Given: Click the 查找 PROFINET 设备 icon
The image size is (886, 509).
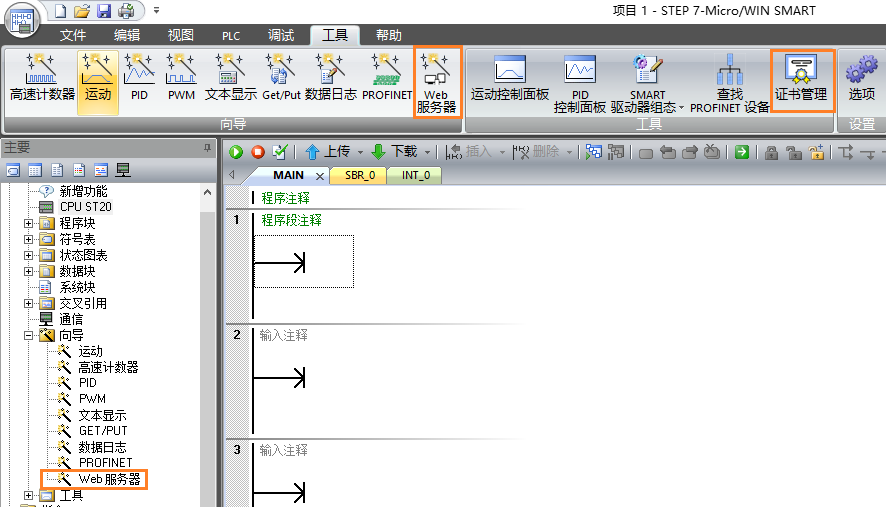Looking at the screenshot, I should click(x=729, y=82).
